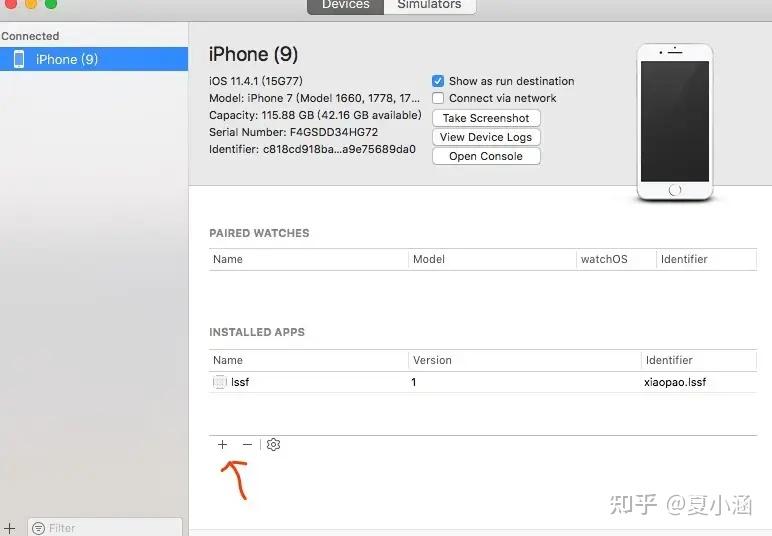Click the Serial Number F4GSDD34HG72 text
Viewport: 772px width, 536px height.
pos(293,132)
